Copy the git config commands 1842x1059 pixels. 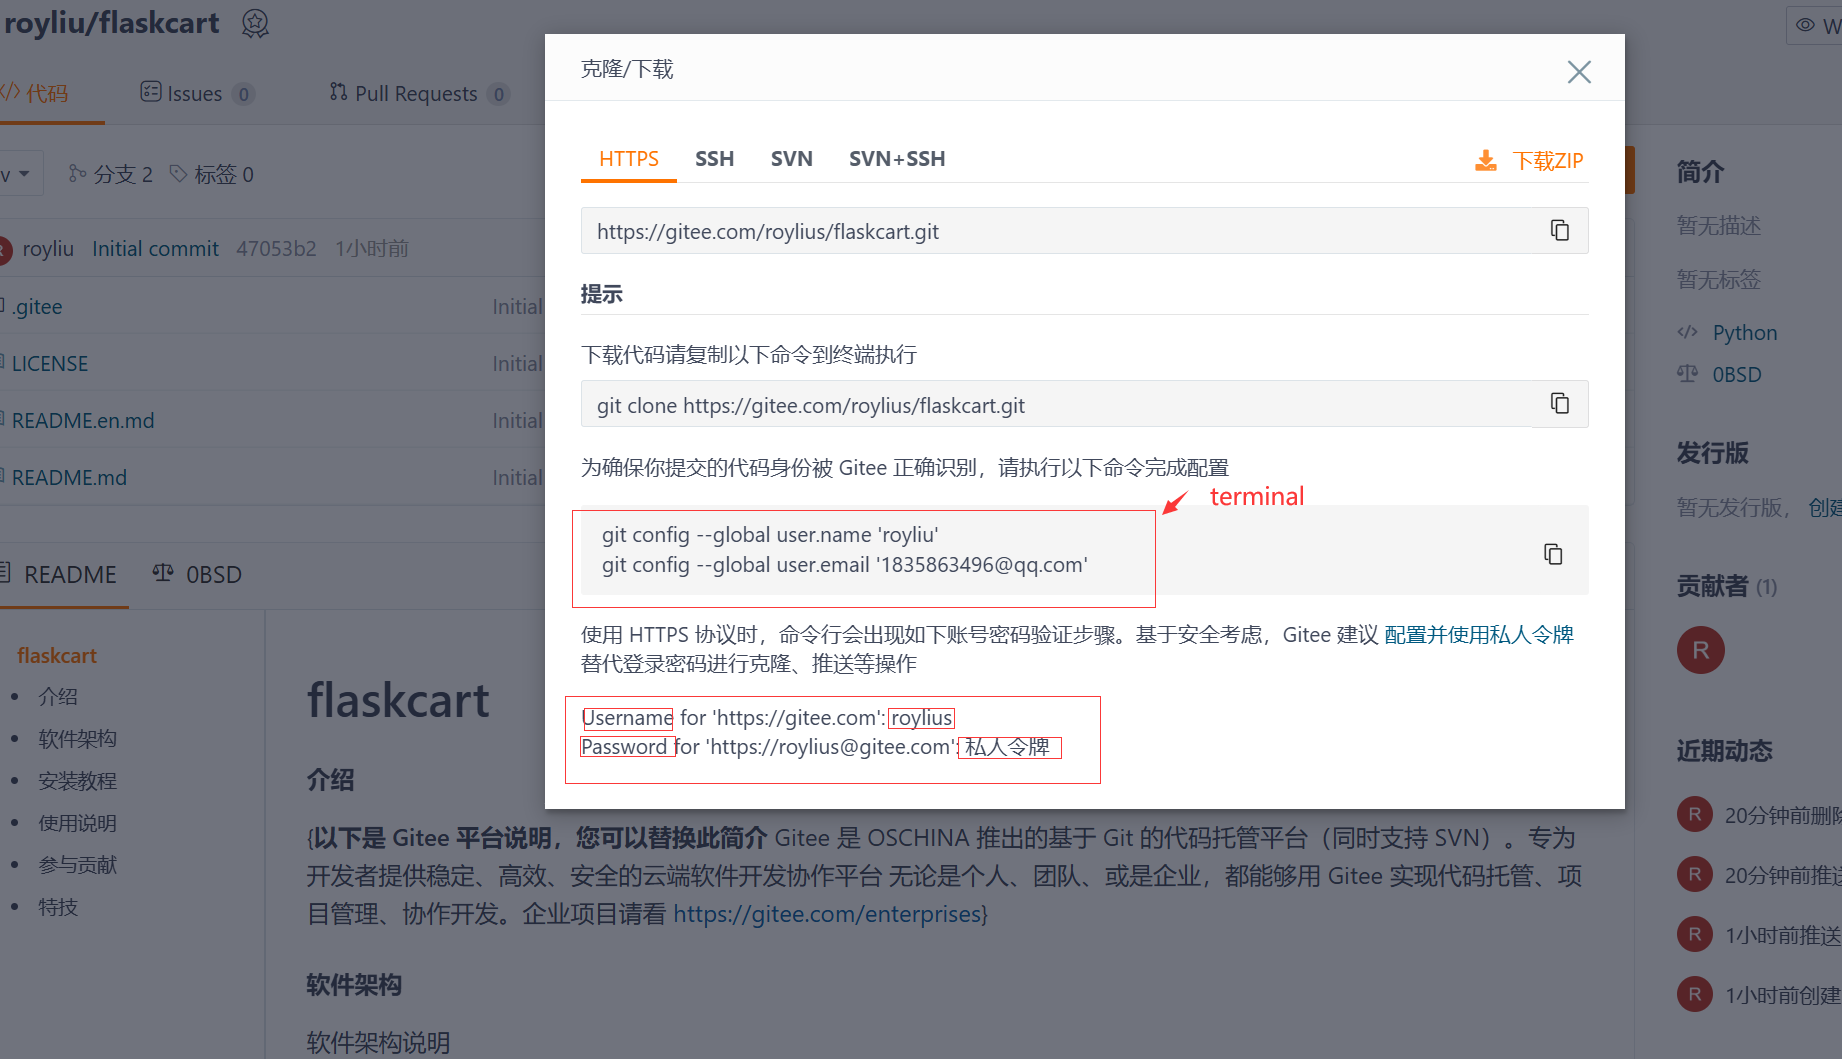1553,554
